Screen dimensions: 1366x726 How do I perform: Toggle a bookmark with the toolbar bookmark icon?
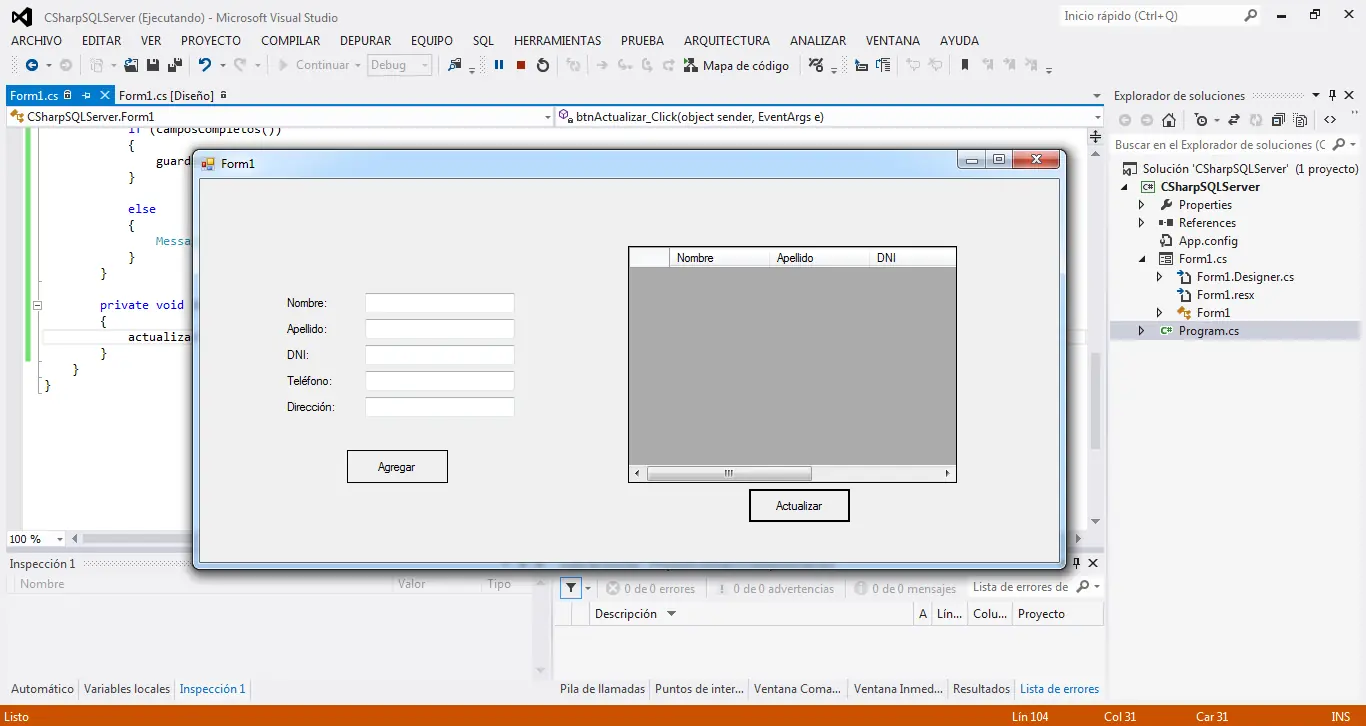click(x=965, y=65)
